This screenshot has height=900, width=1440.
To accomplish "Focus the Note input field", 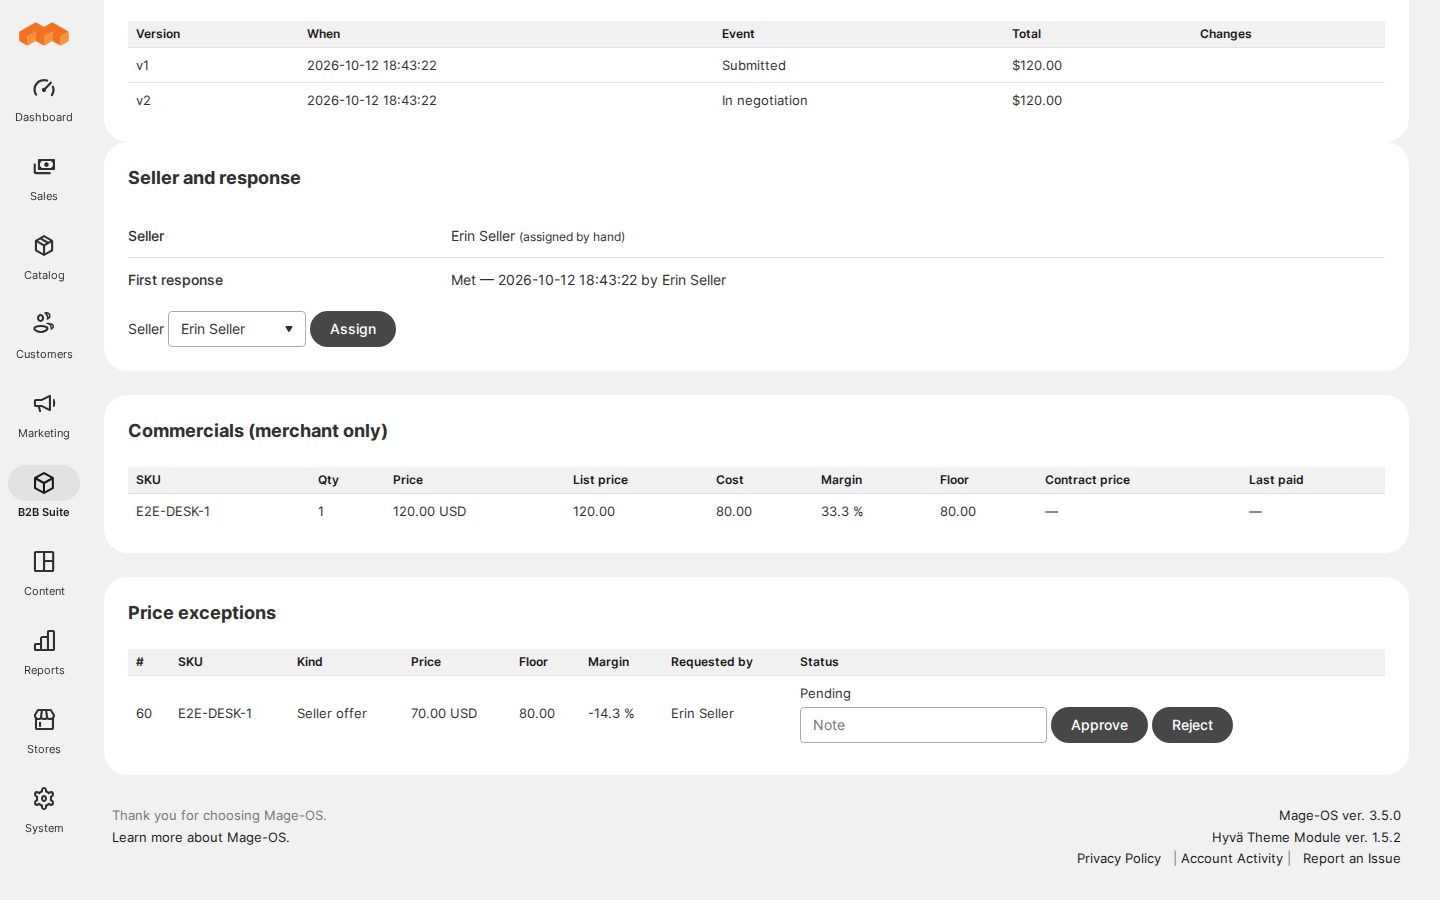I will [x=923, y=725].
